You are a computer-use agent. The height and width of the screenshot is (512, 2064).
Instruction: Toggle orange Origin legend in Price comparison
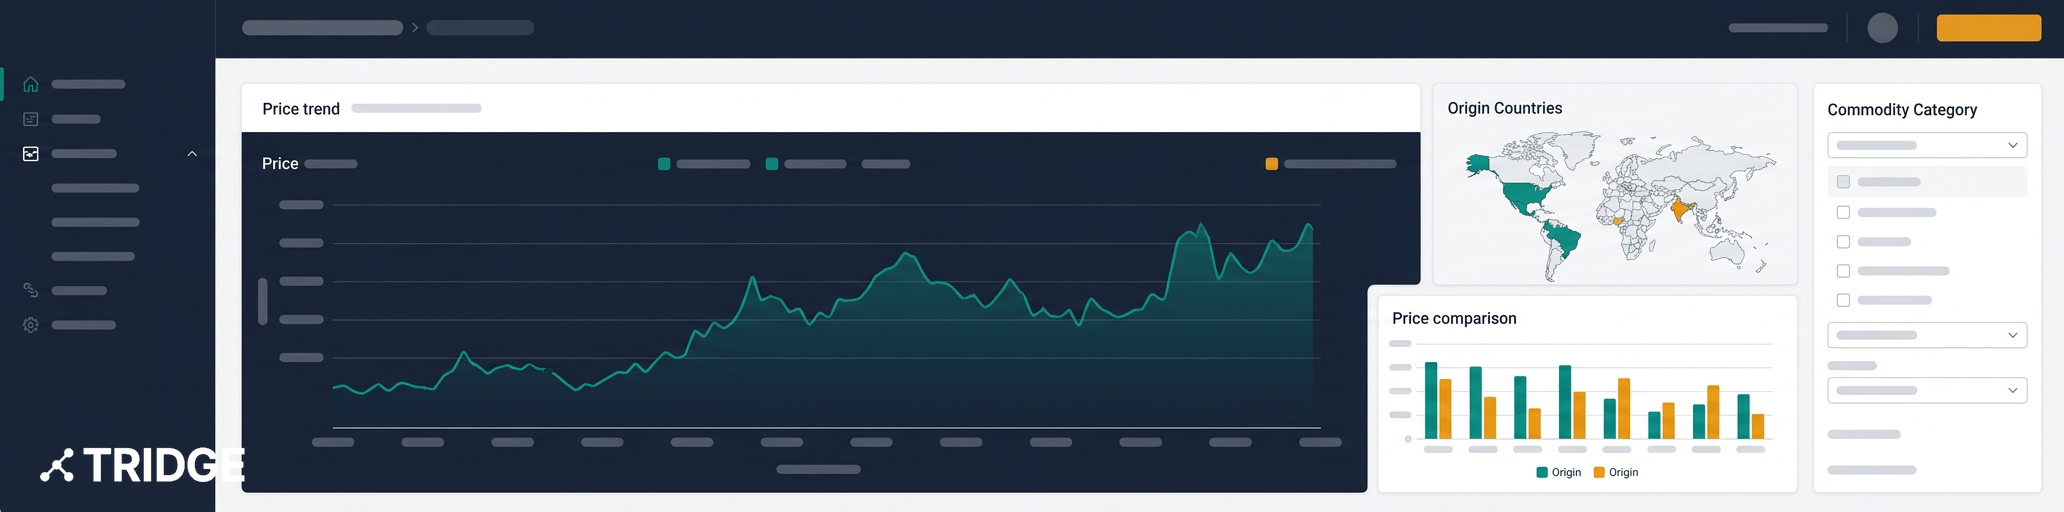point(1616,472)
